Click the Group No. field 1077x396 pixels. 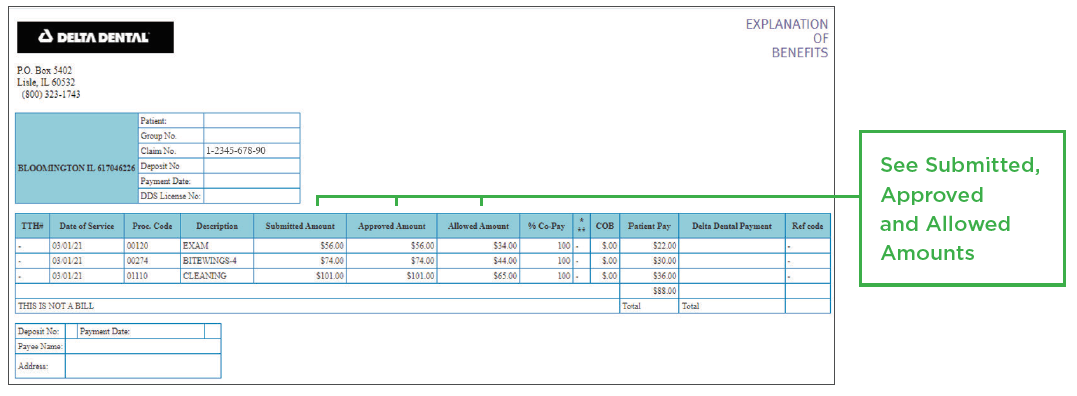(x=251, y=136)
